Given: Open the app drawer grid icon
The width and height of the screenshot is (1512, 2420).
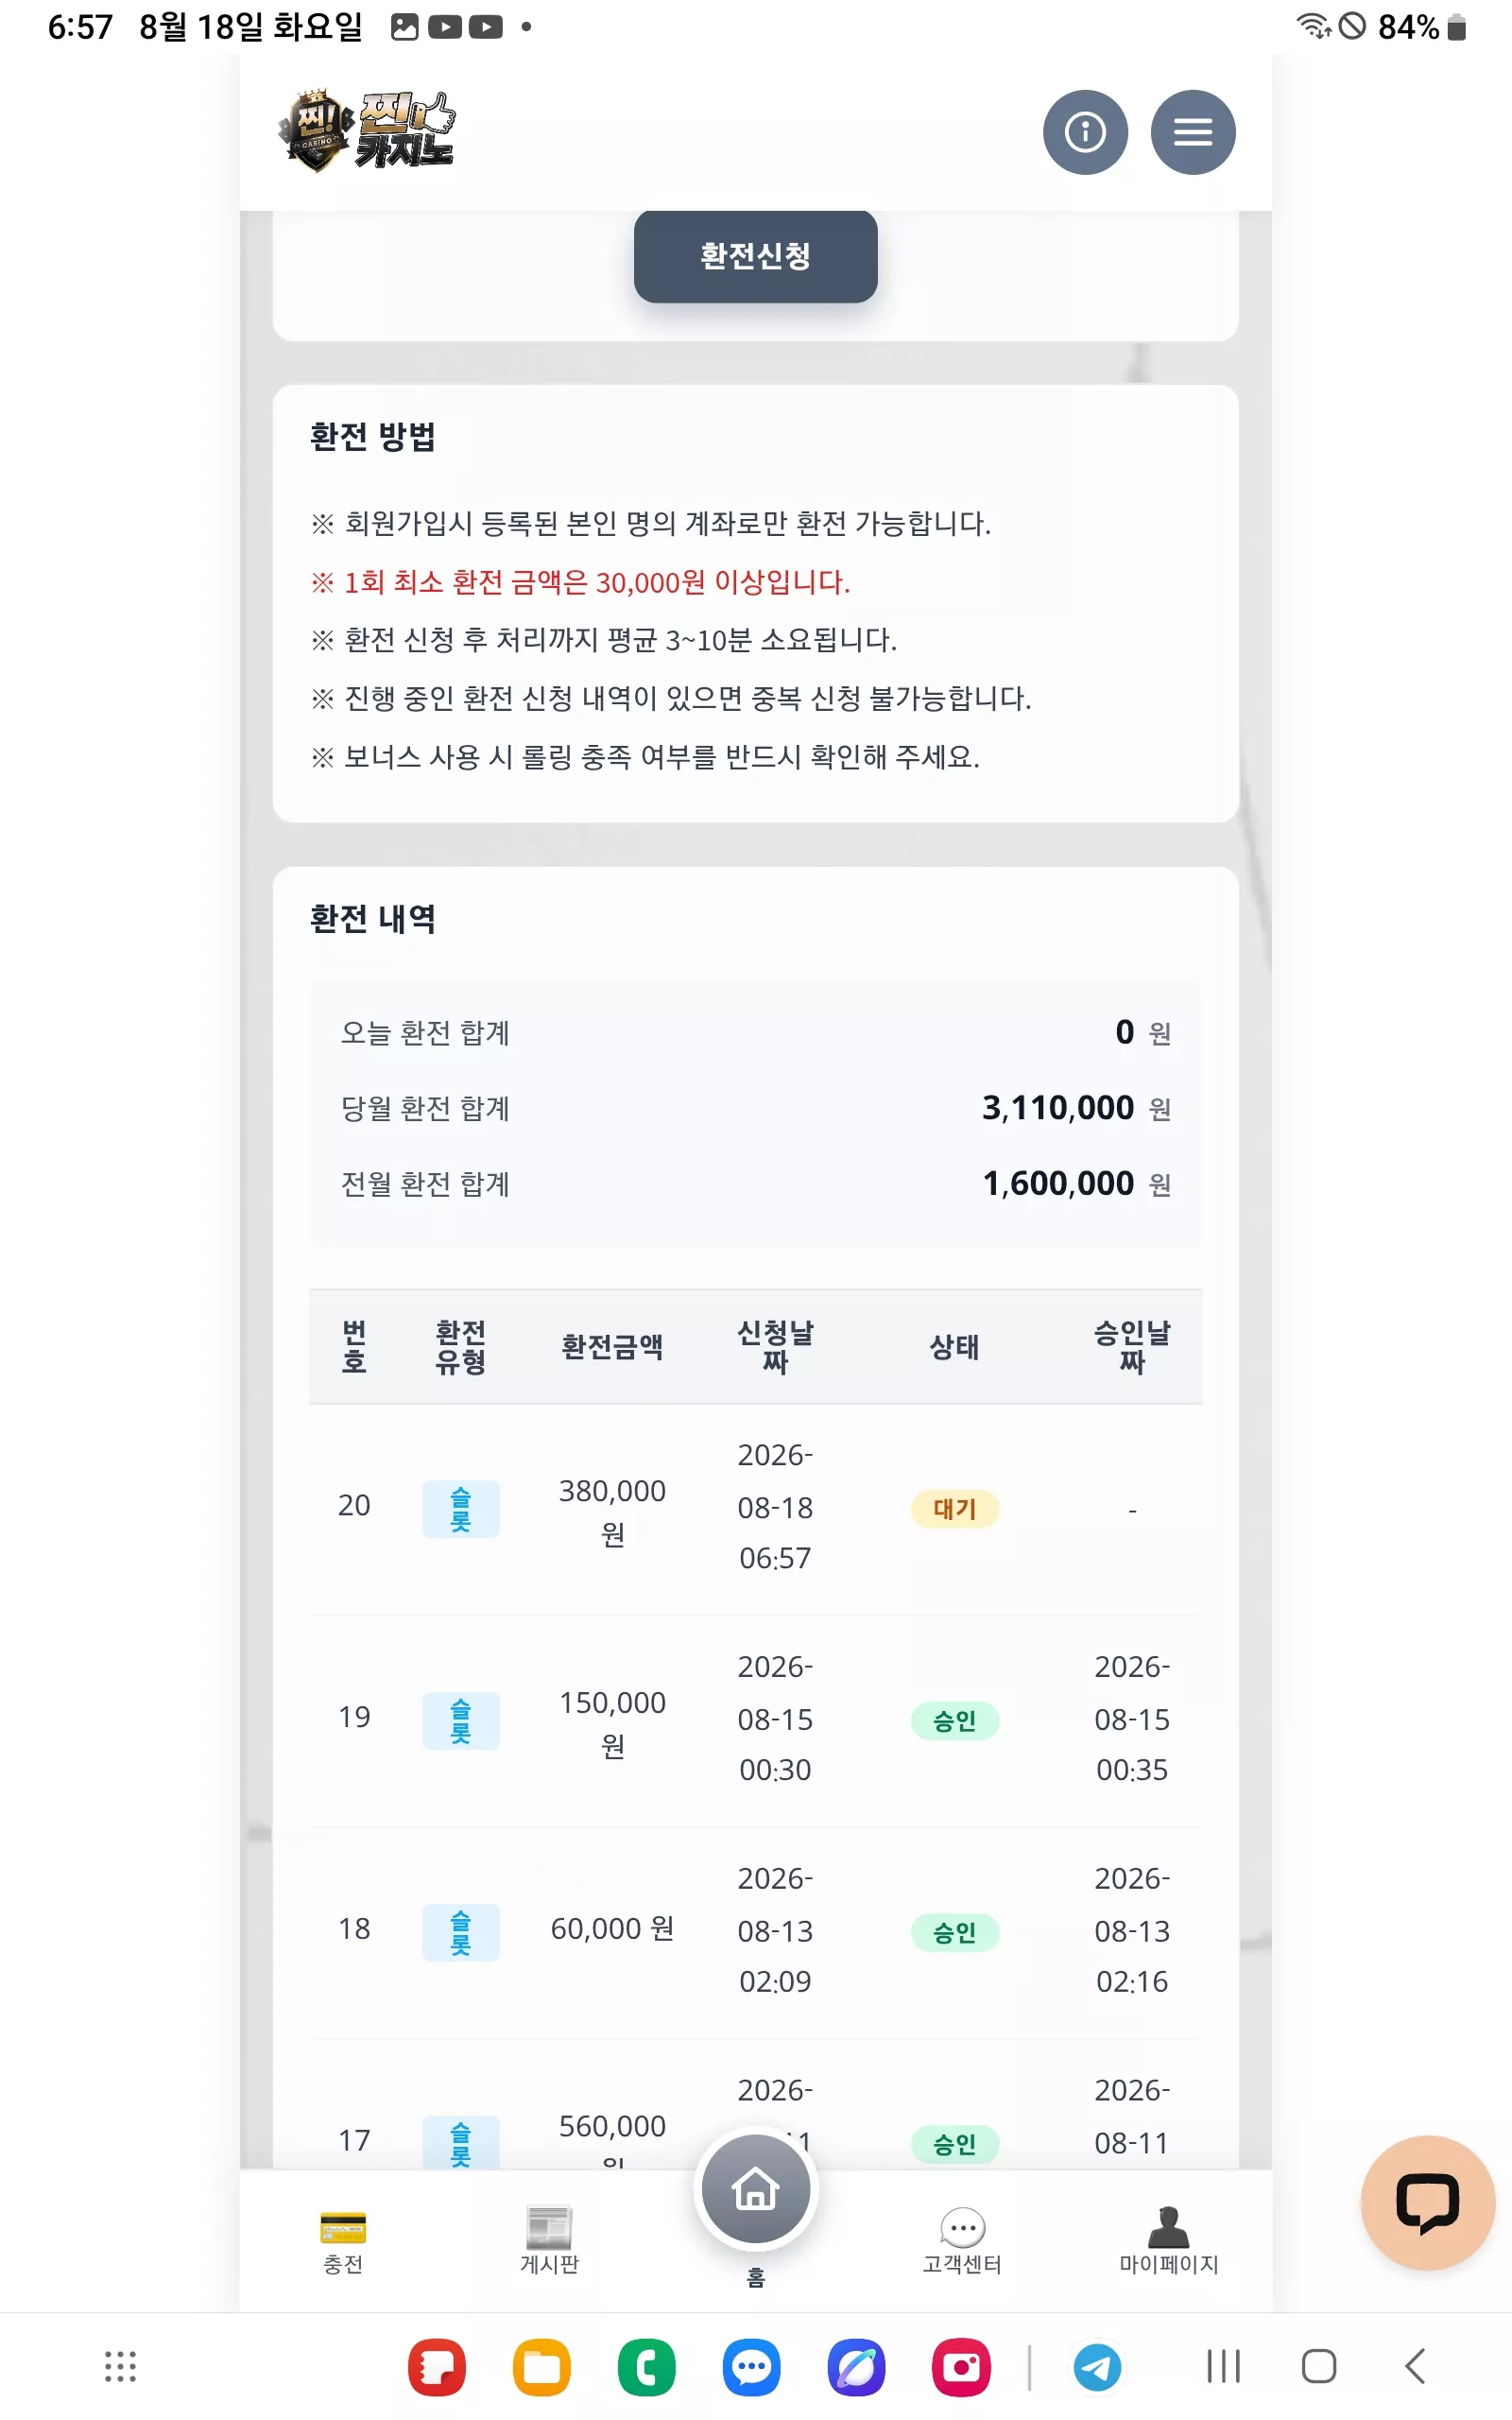Looking at the screenshot, I should 120,2366.
